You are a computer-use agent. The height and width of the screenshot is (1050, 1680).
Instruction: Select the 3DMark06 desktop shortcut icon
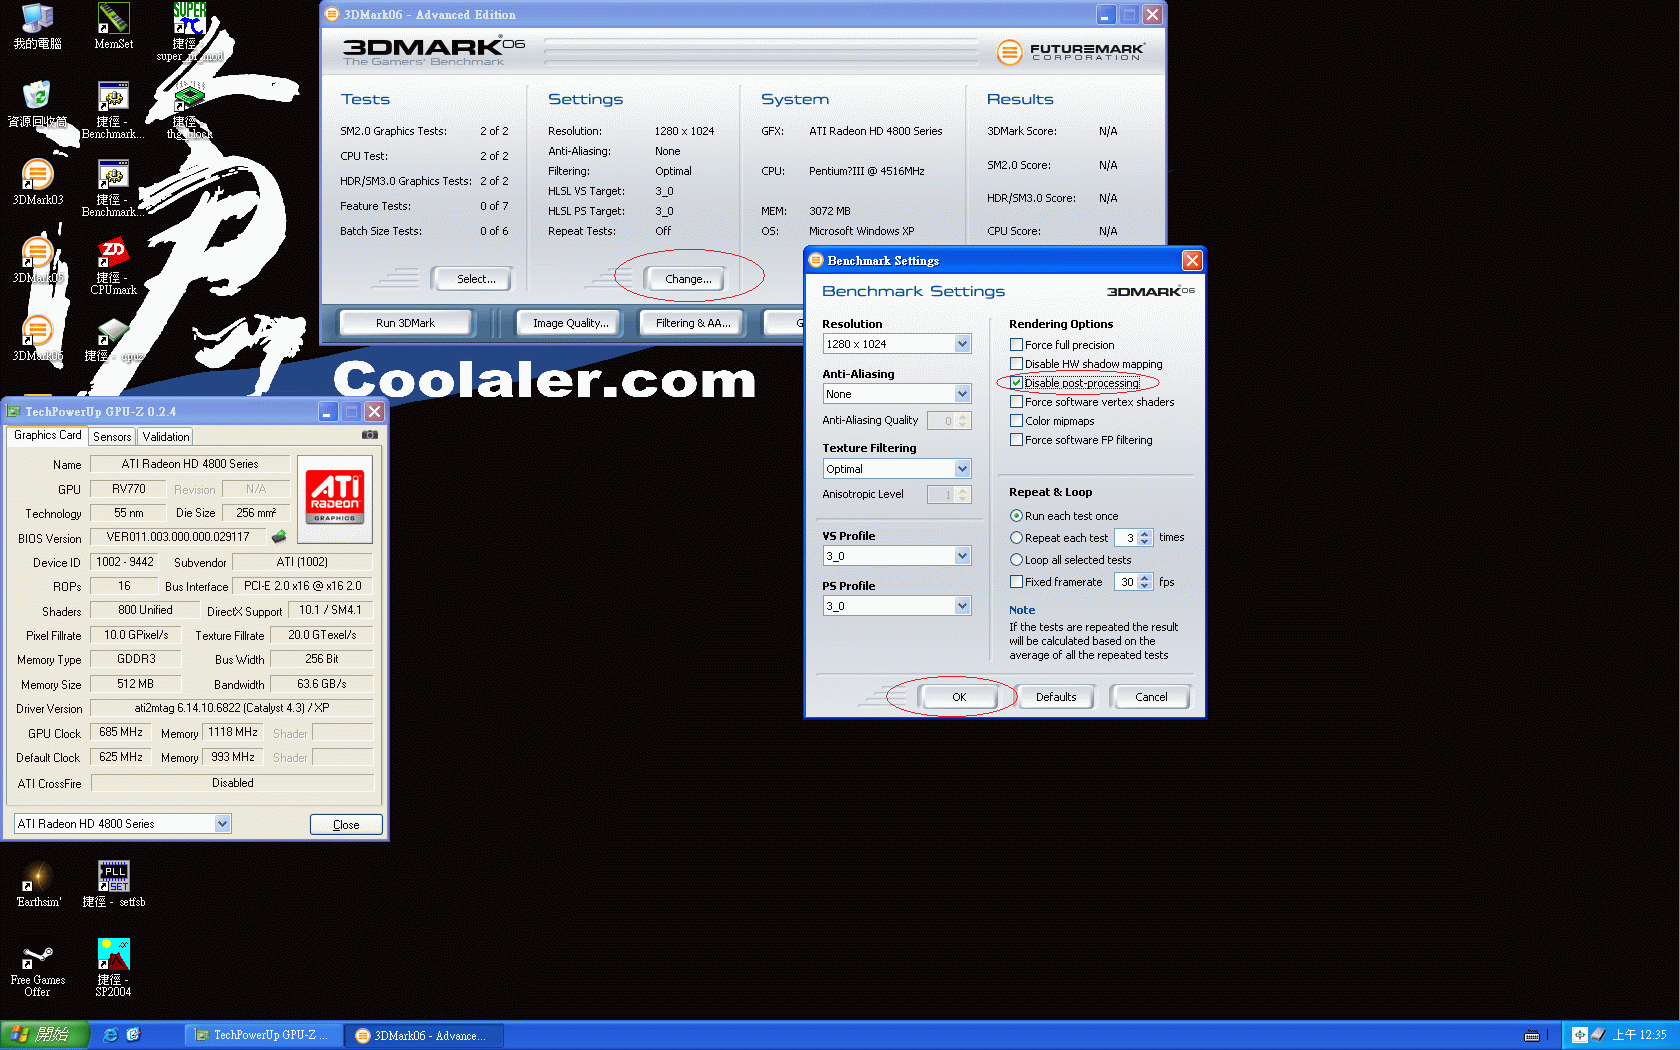(x=37, y=338)
